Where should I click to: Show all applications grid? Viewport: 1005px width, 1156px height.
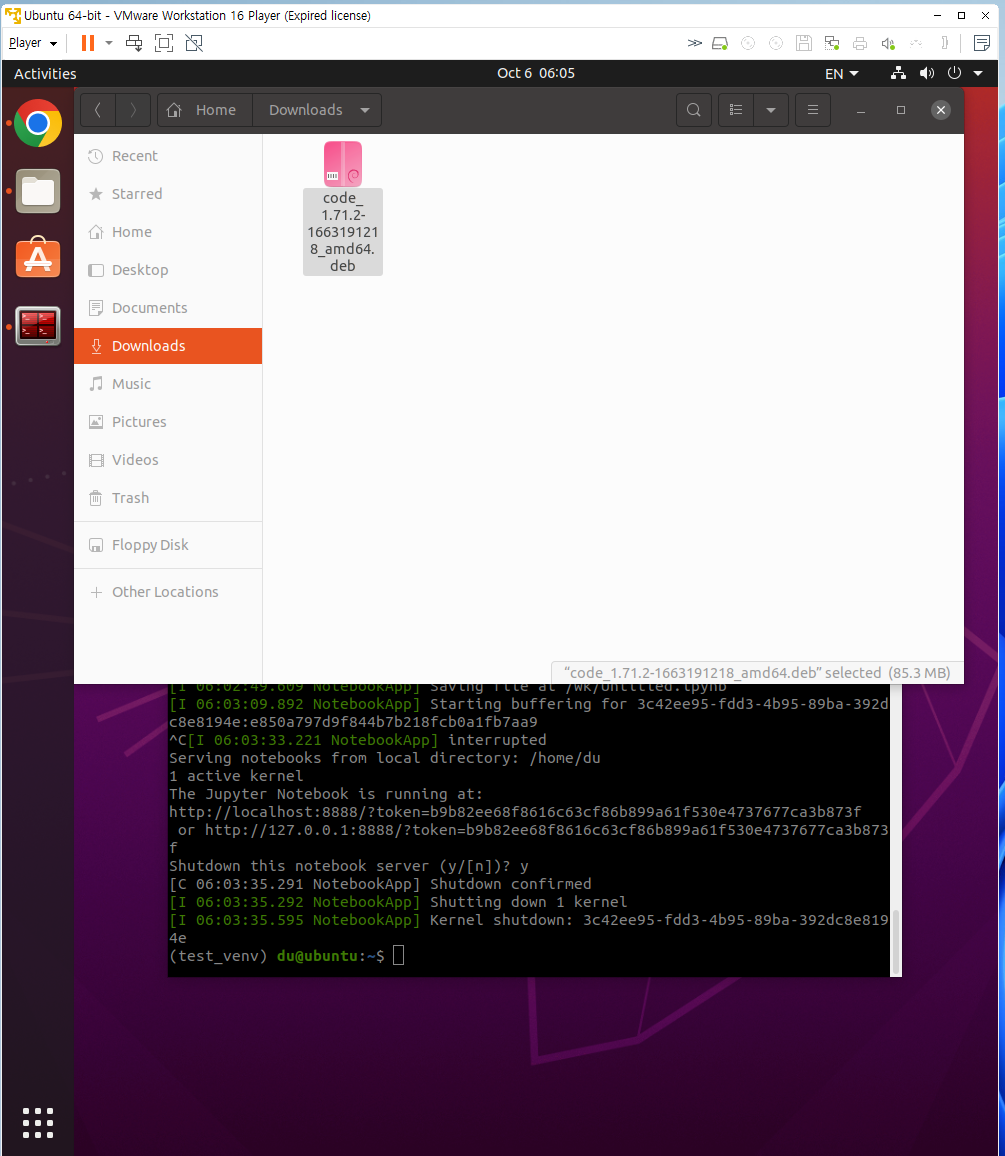pos(38,1123)
